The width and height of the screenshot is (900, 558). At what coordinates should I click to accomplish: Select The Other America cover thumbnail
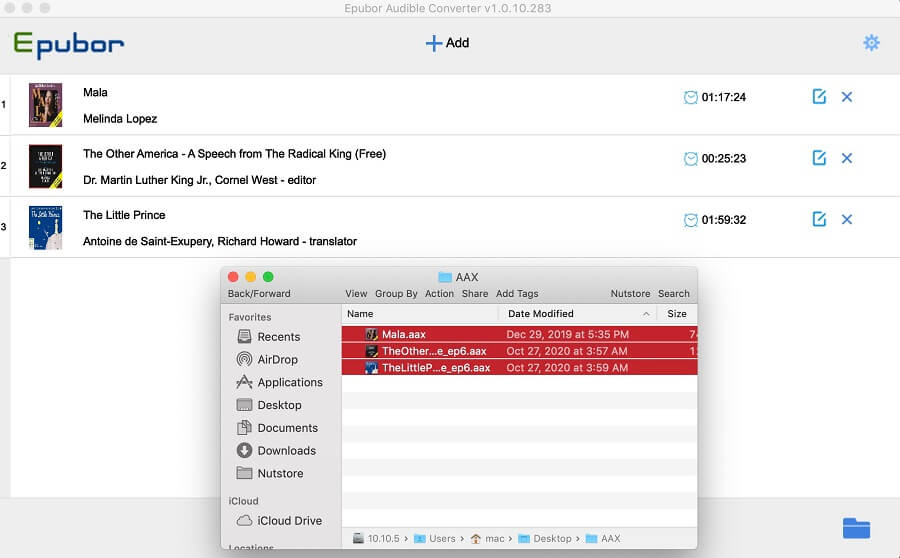45,166
